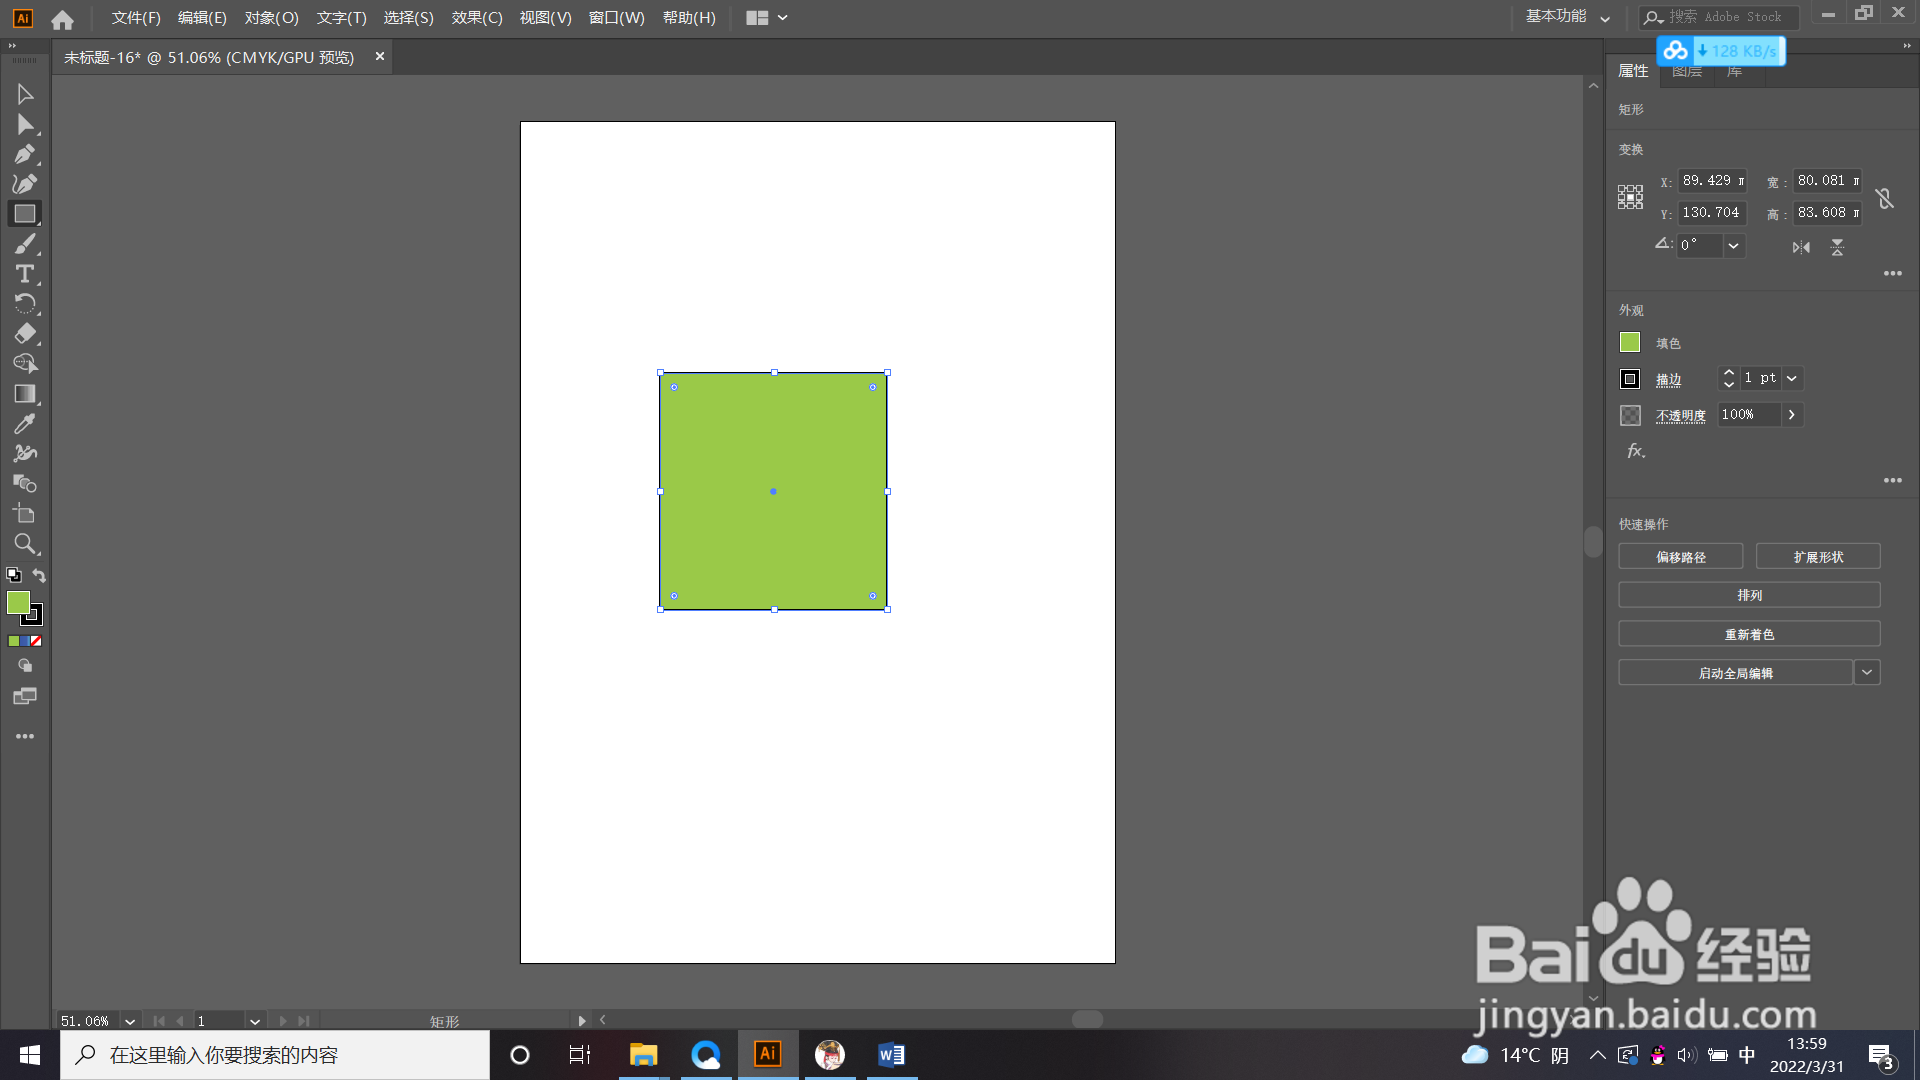Viewport: 1920px width, 1080px height.
Task: Click 扩展形状 button
Action: point(1818,557)
